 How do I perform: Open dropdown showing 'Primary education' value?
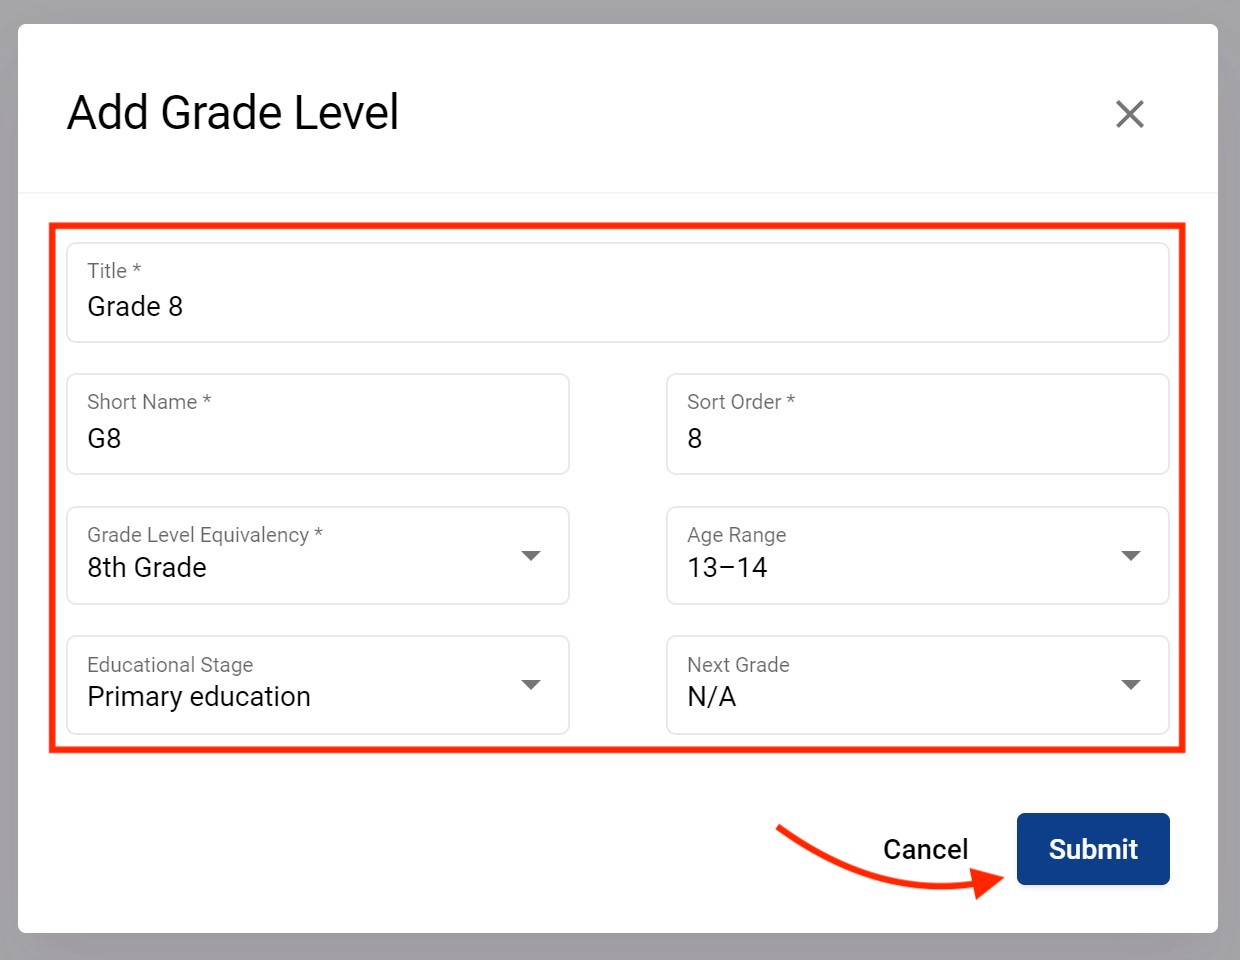pos(300,696)
